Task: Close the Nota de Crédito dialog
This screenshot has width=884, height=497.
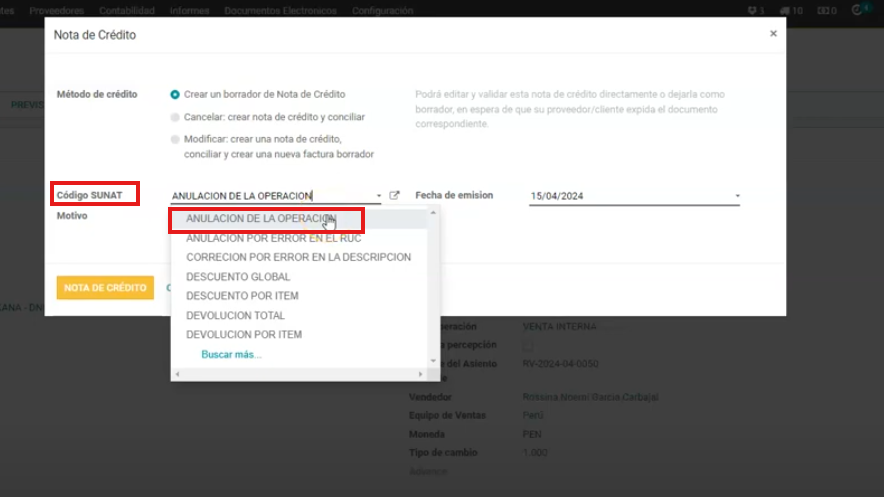Action: point(773,33)
